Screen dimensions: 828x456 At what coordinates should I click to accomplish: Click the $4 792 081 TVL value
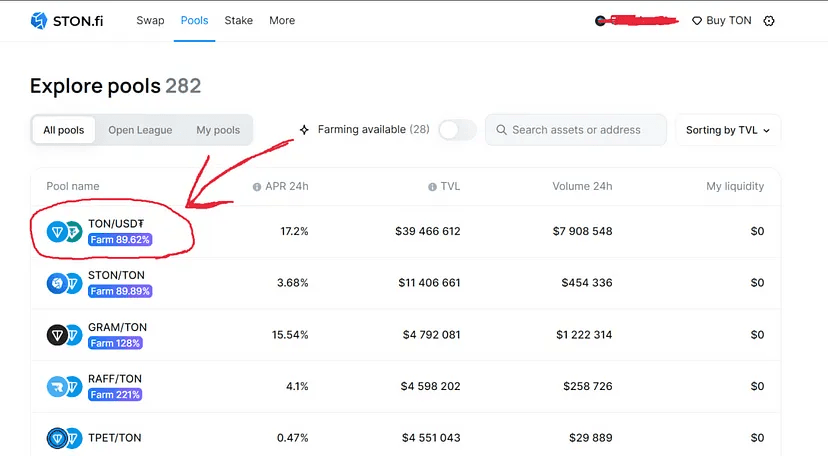(431, 335)
